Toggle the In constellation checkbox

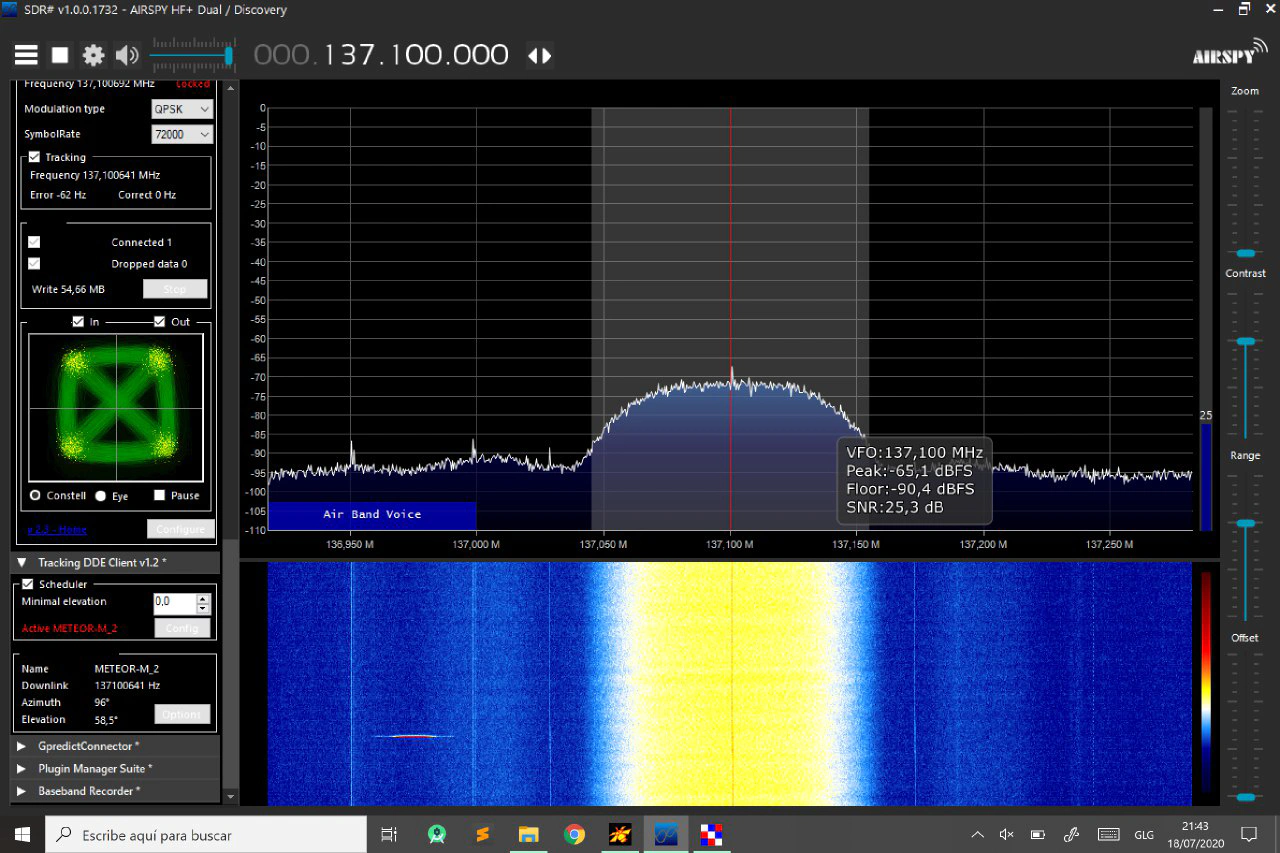click(x=78, y=322)
